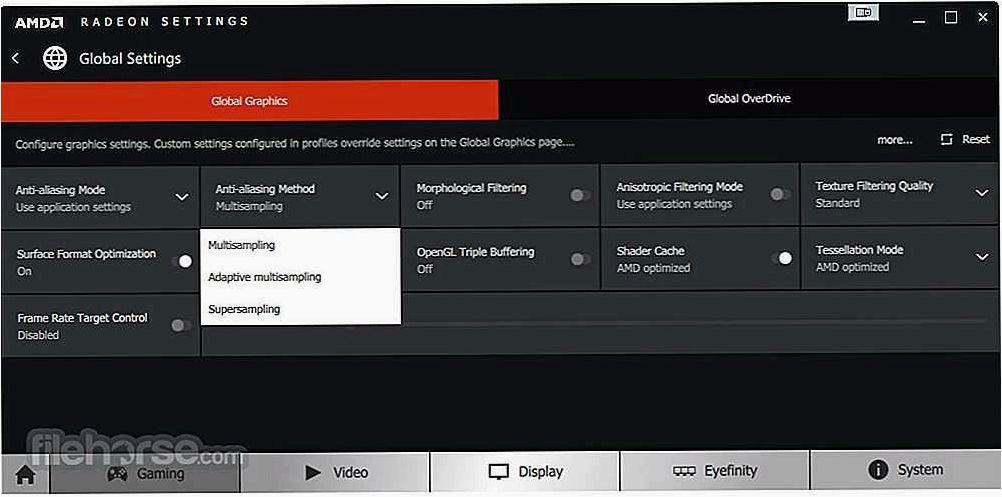Click the Display monitor icon
1002x497 pixels.
[498, 472]
